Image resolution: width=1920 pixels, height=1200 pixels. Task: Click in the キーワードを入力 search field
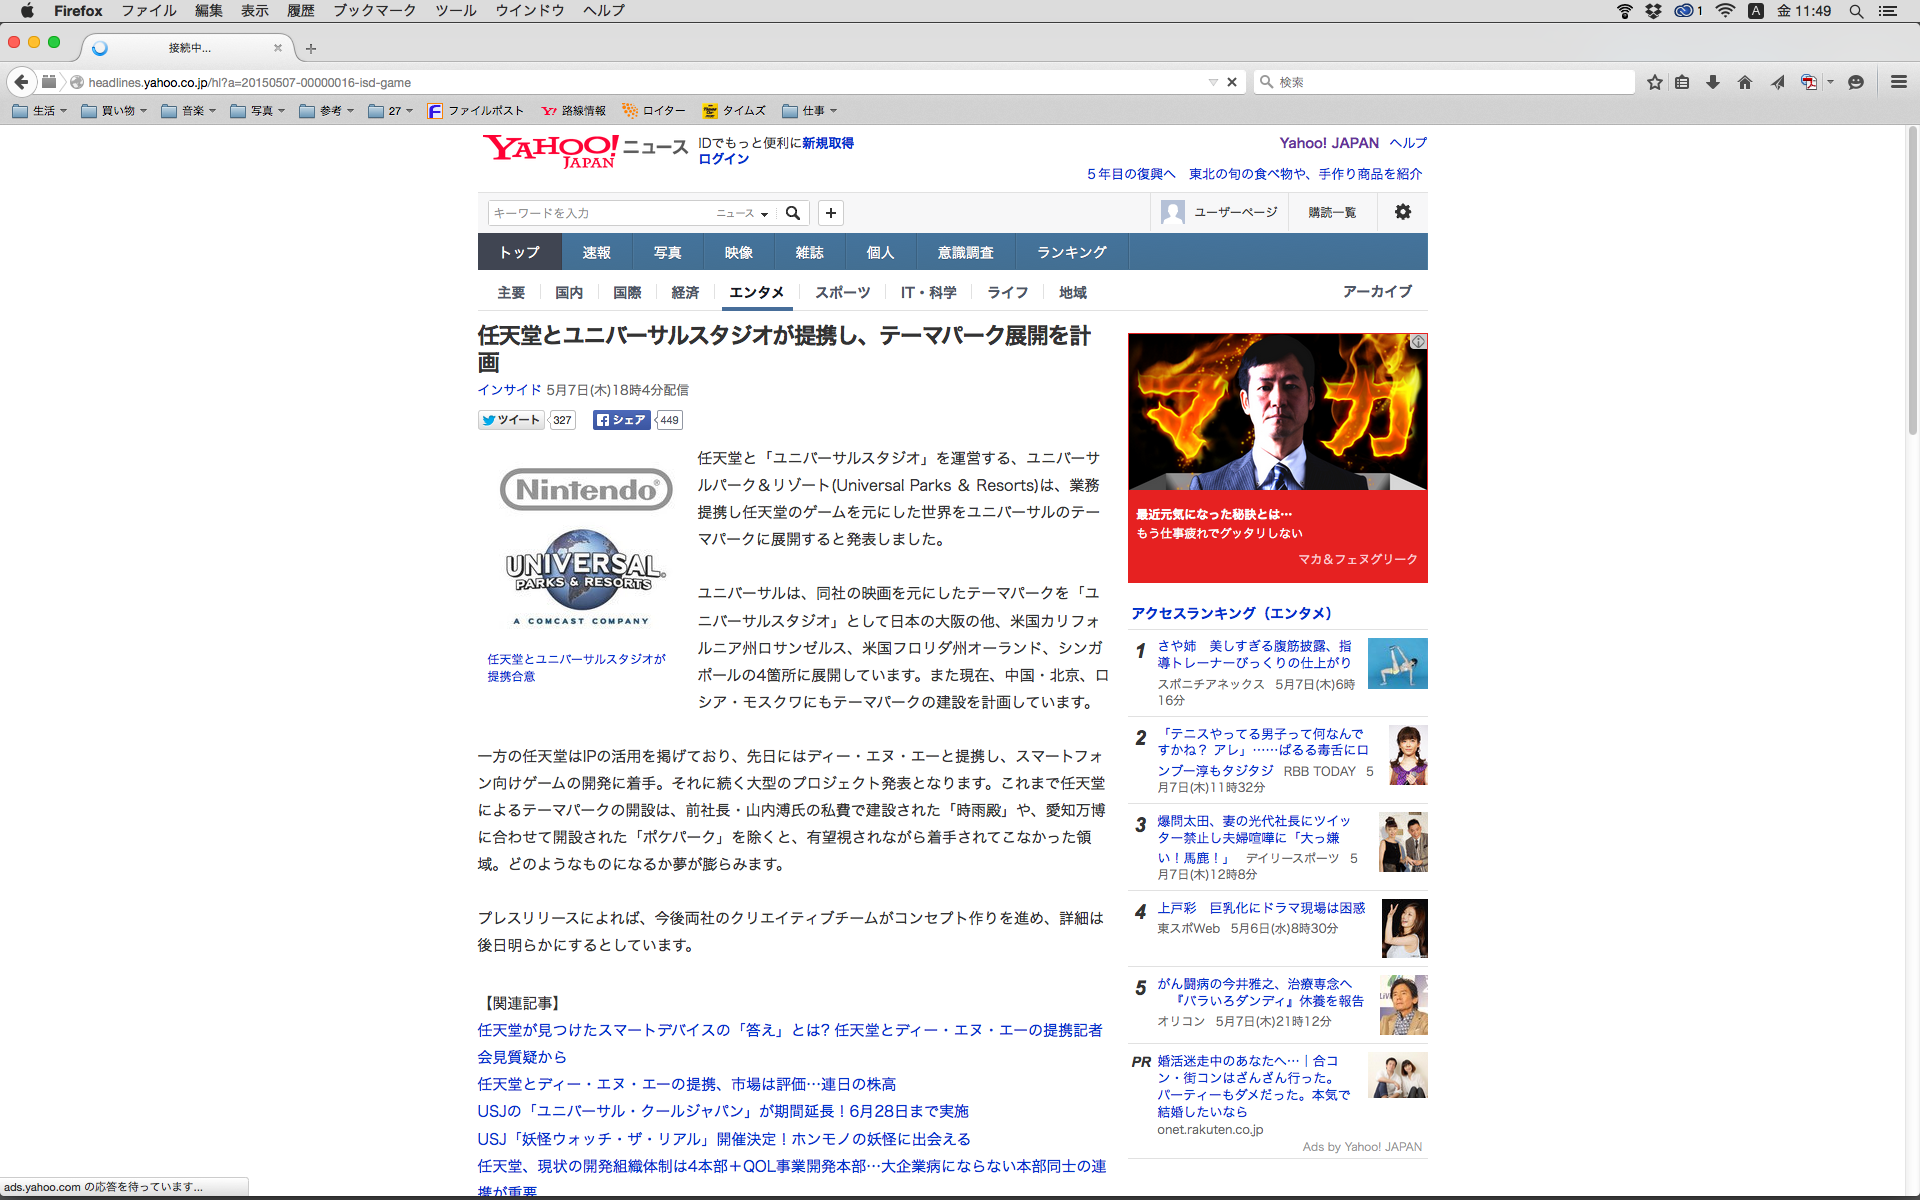(600, 213)
